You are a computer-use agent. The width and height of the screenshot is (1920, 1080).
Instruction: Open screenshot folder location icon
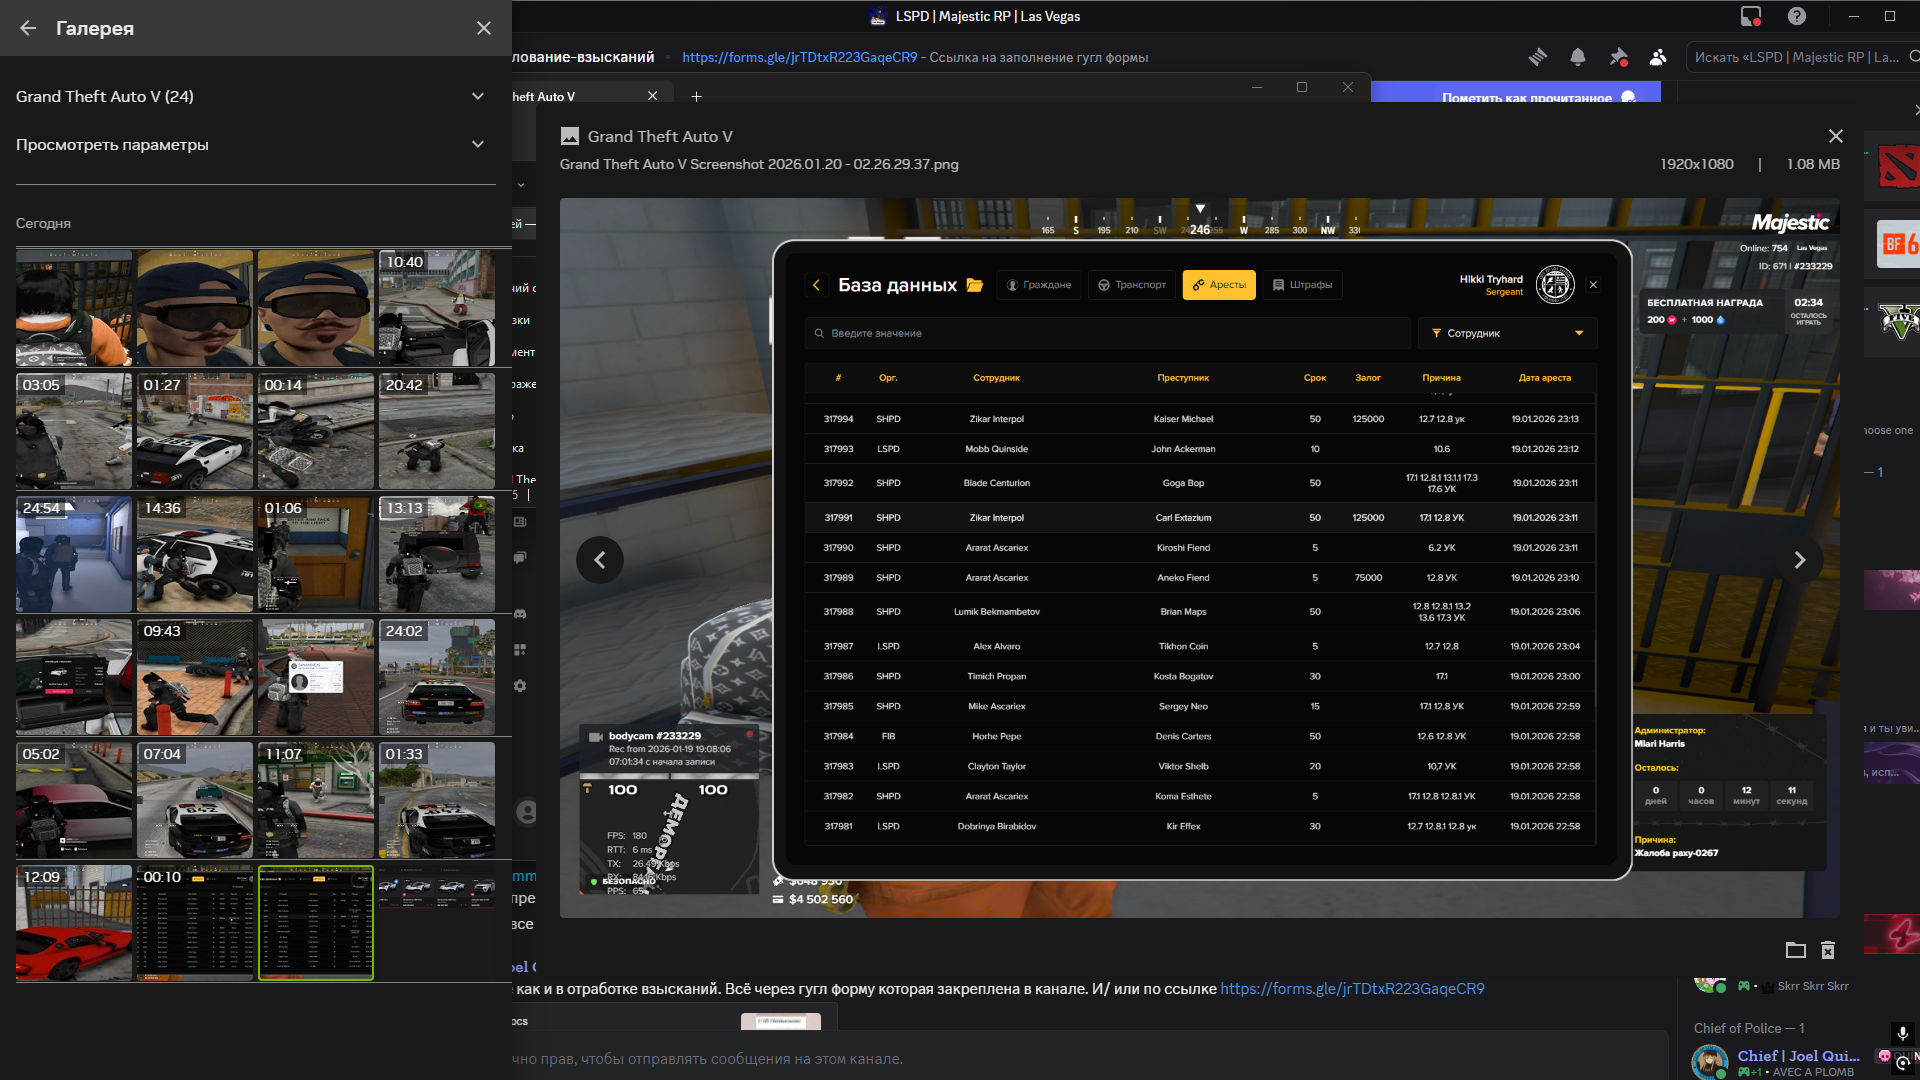click(1796, 950)
